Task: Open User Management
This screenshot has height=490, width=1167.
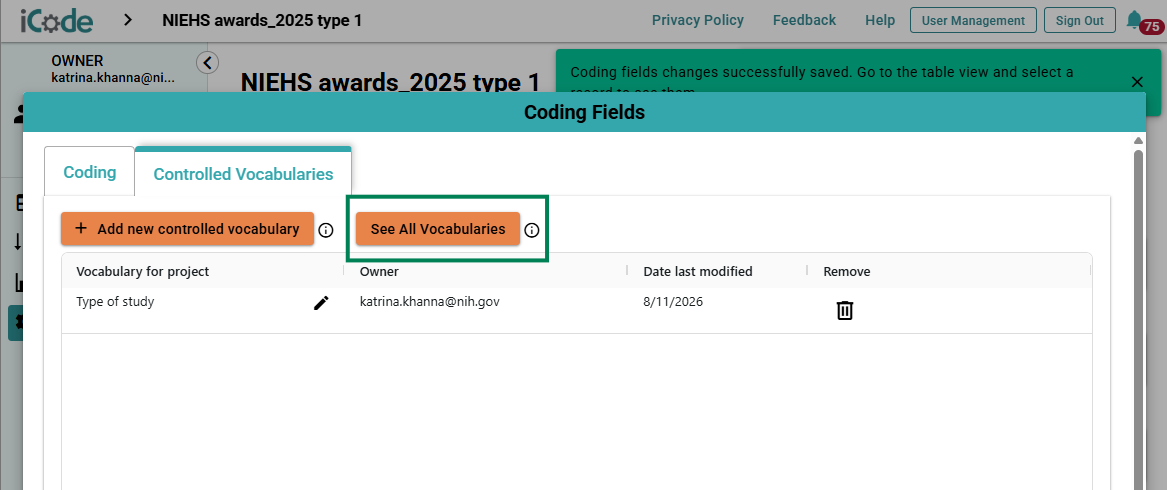Action: pyautogui.click(x=973, y=20)
